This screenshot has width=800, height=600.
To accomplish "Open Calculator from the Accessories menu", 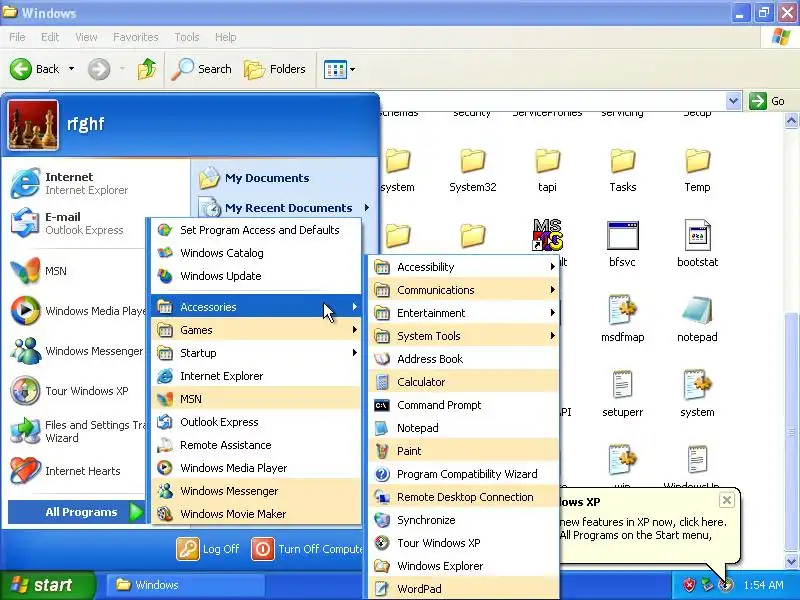I will coord(463,382).
